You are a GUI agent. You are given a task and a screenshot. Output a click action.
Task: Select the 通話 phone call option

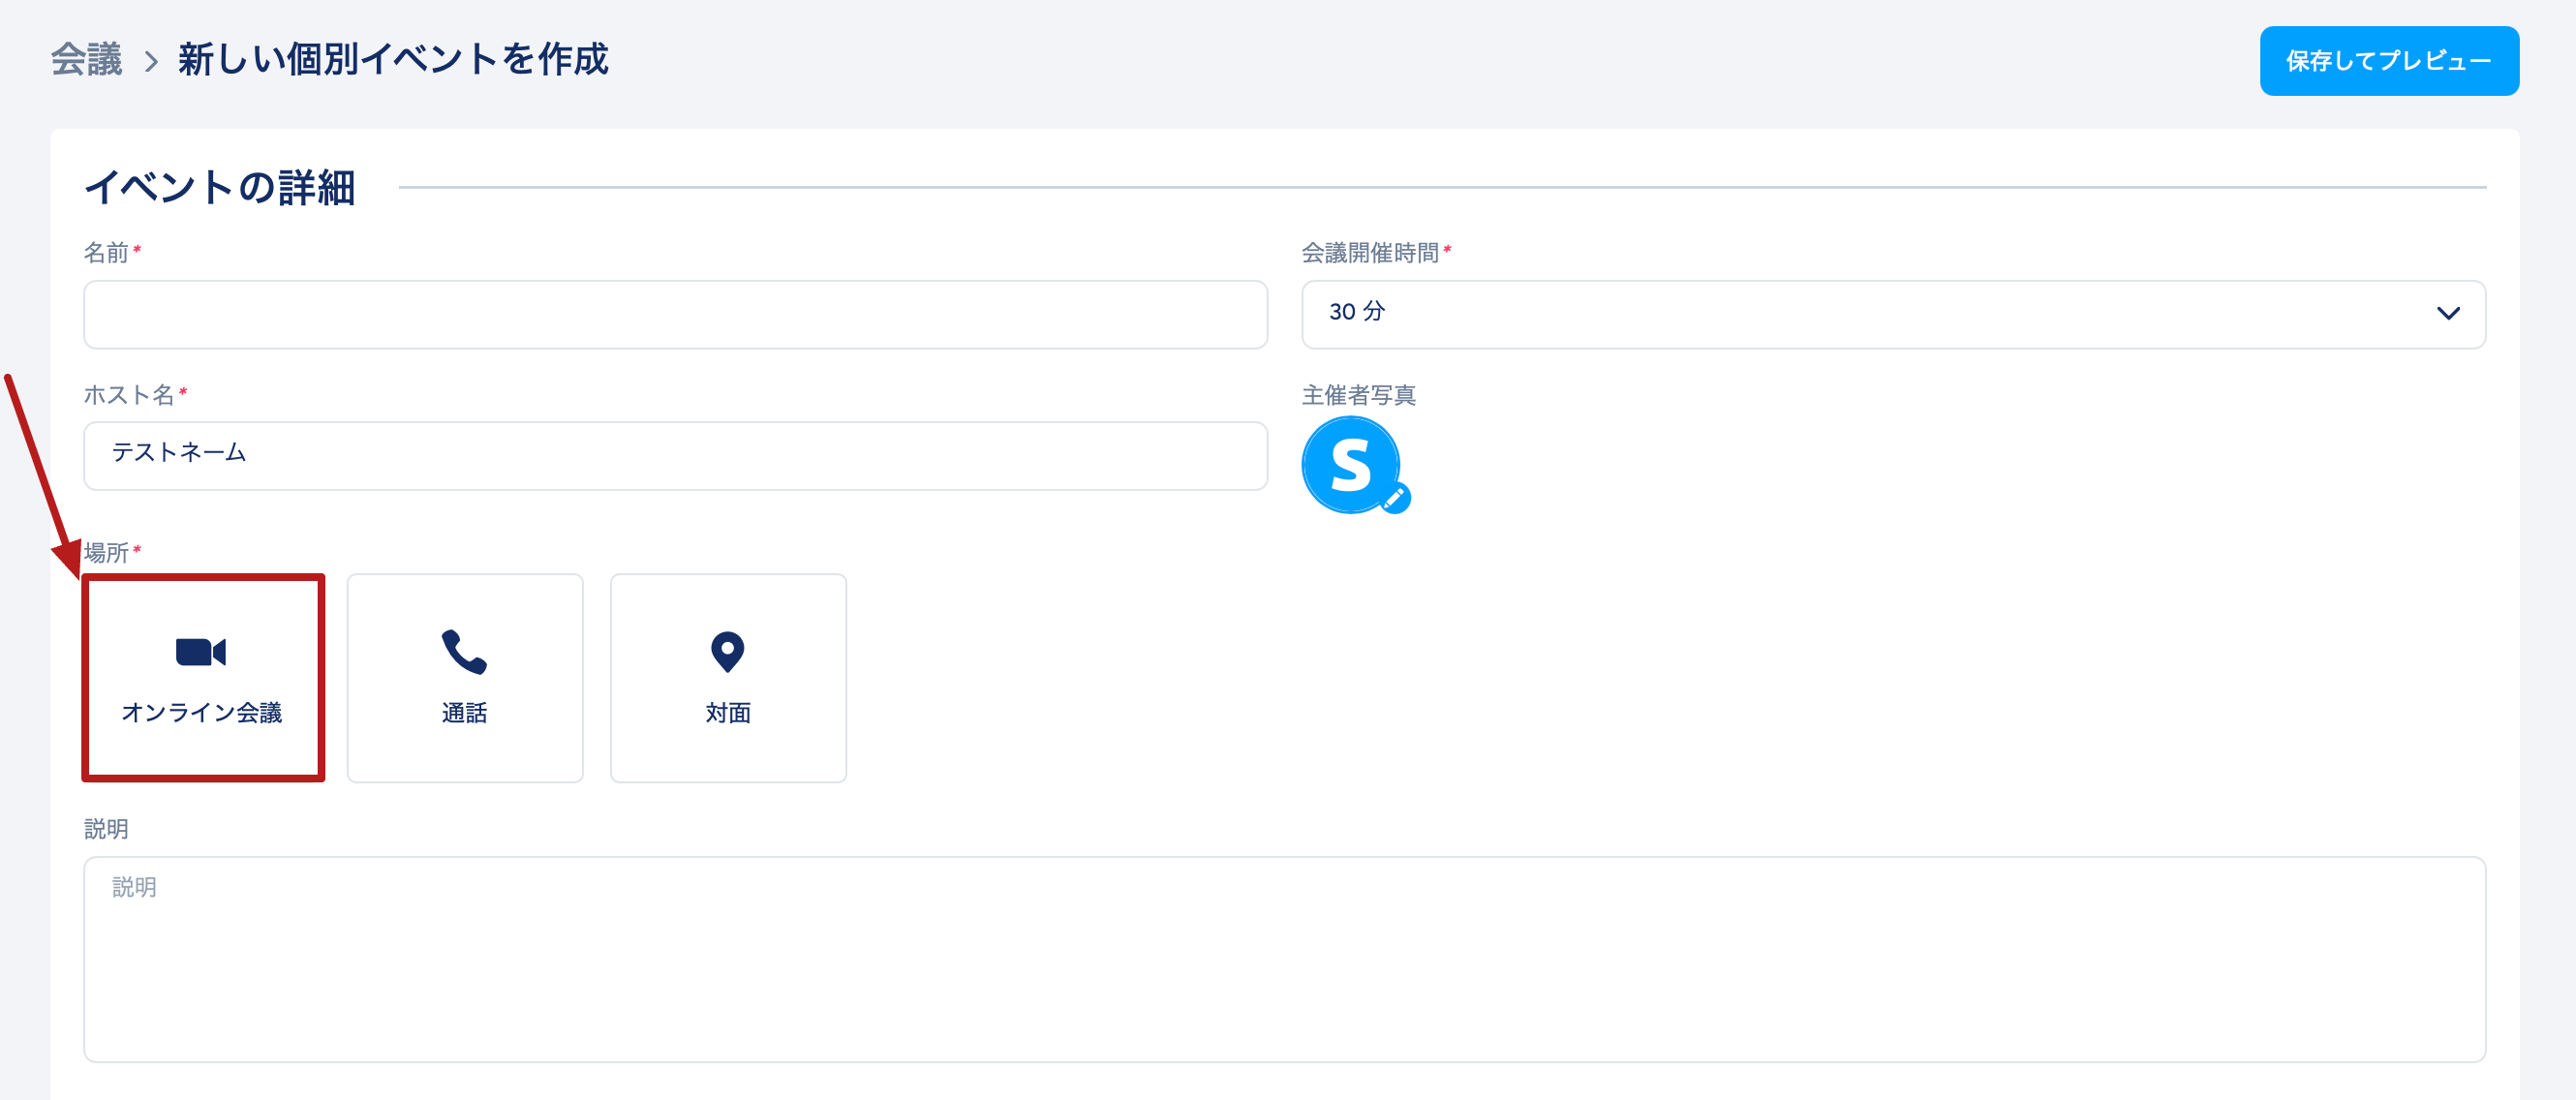click(x=465, y=678)
